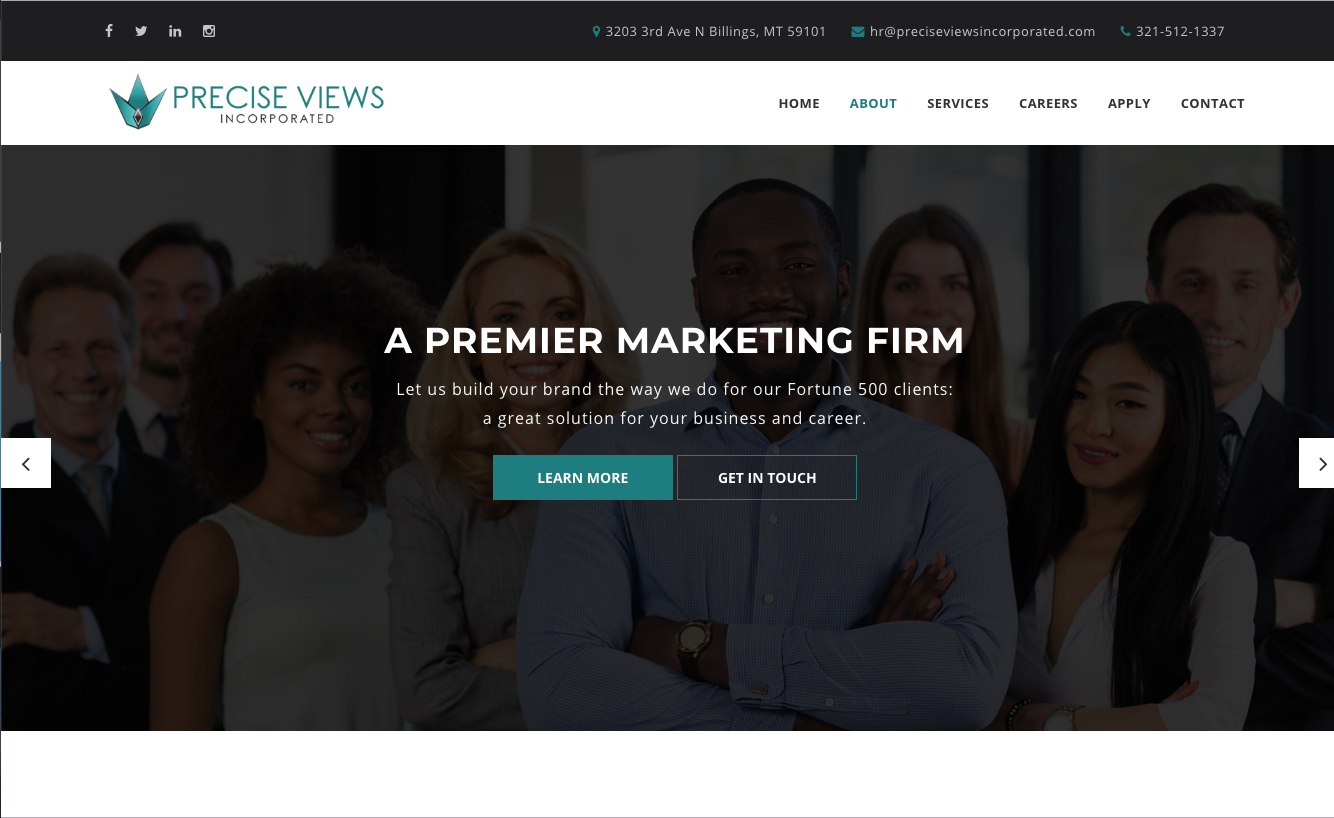Go to the Contact page

pos(1212,103)
